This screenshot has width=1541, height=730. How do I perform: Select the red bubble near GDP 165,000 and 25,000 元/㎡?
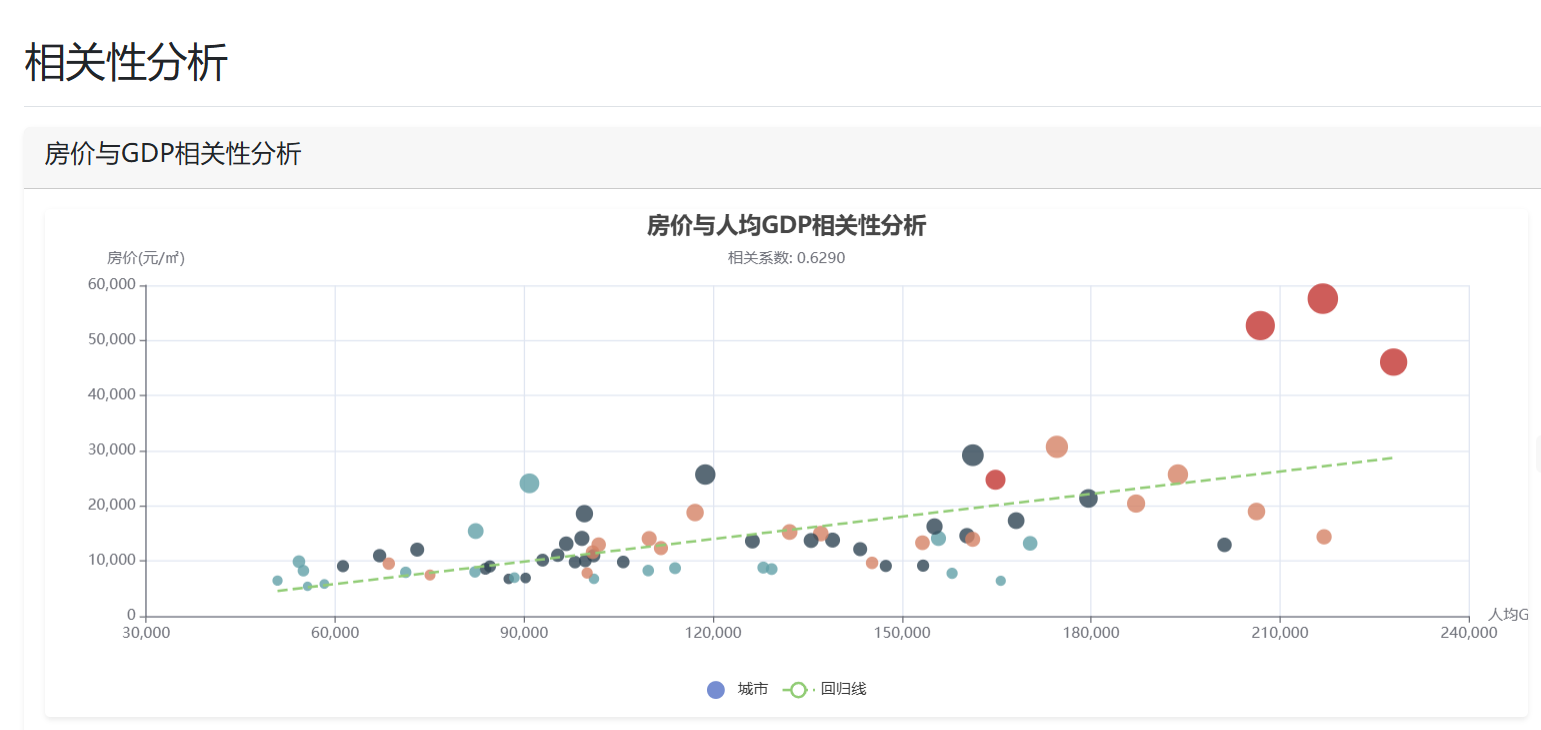(x=995, y=479)
